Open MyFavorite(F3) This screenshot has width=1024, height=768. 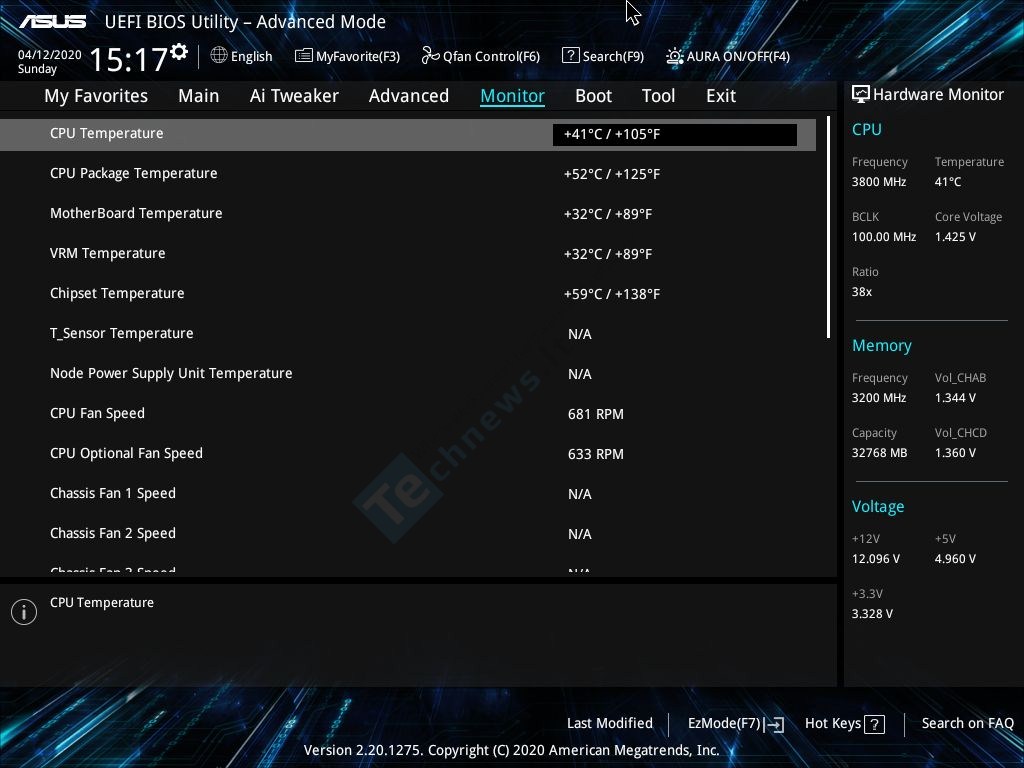(358, 57)
